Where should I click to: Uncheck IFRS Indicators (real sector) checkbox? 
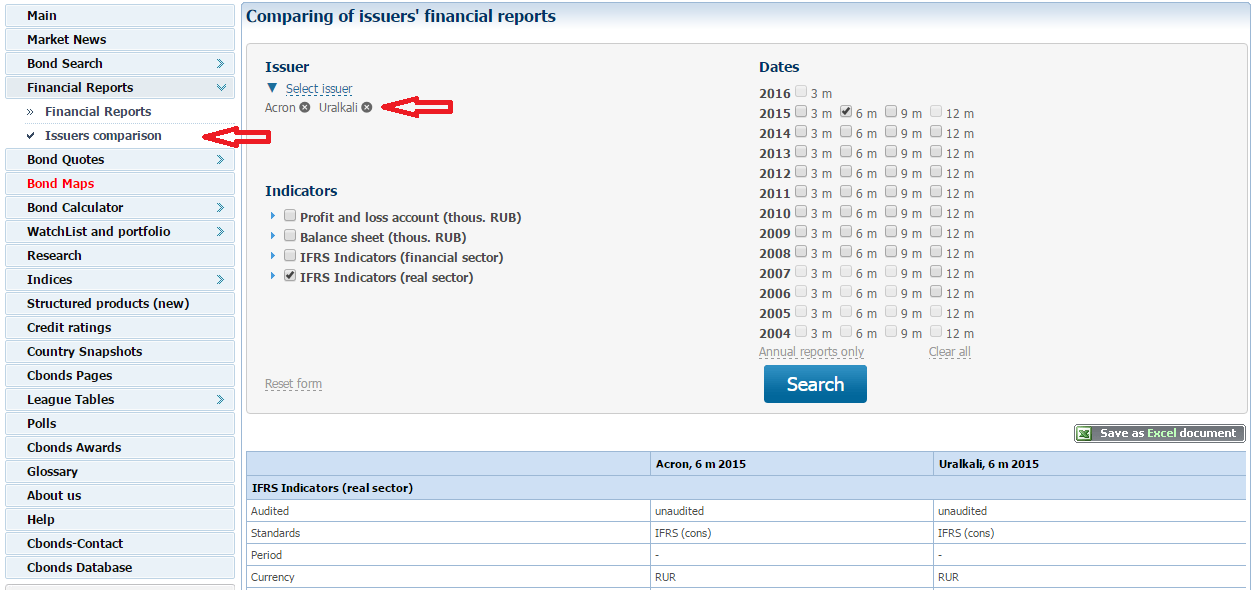(290, 276)
